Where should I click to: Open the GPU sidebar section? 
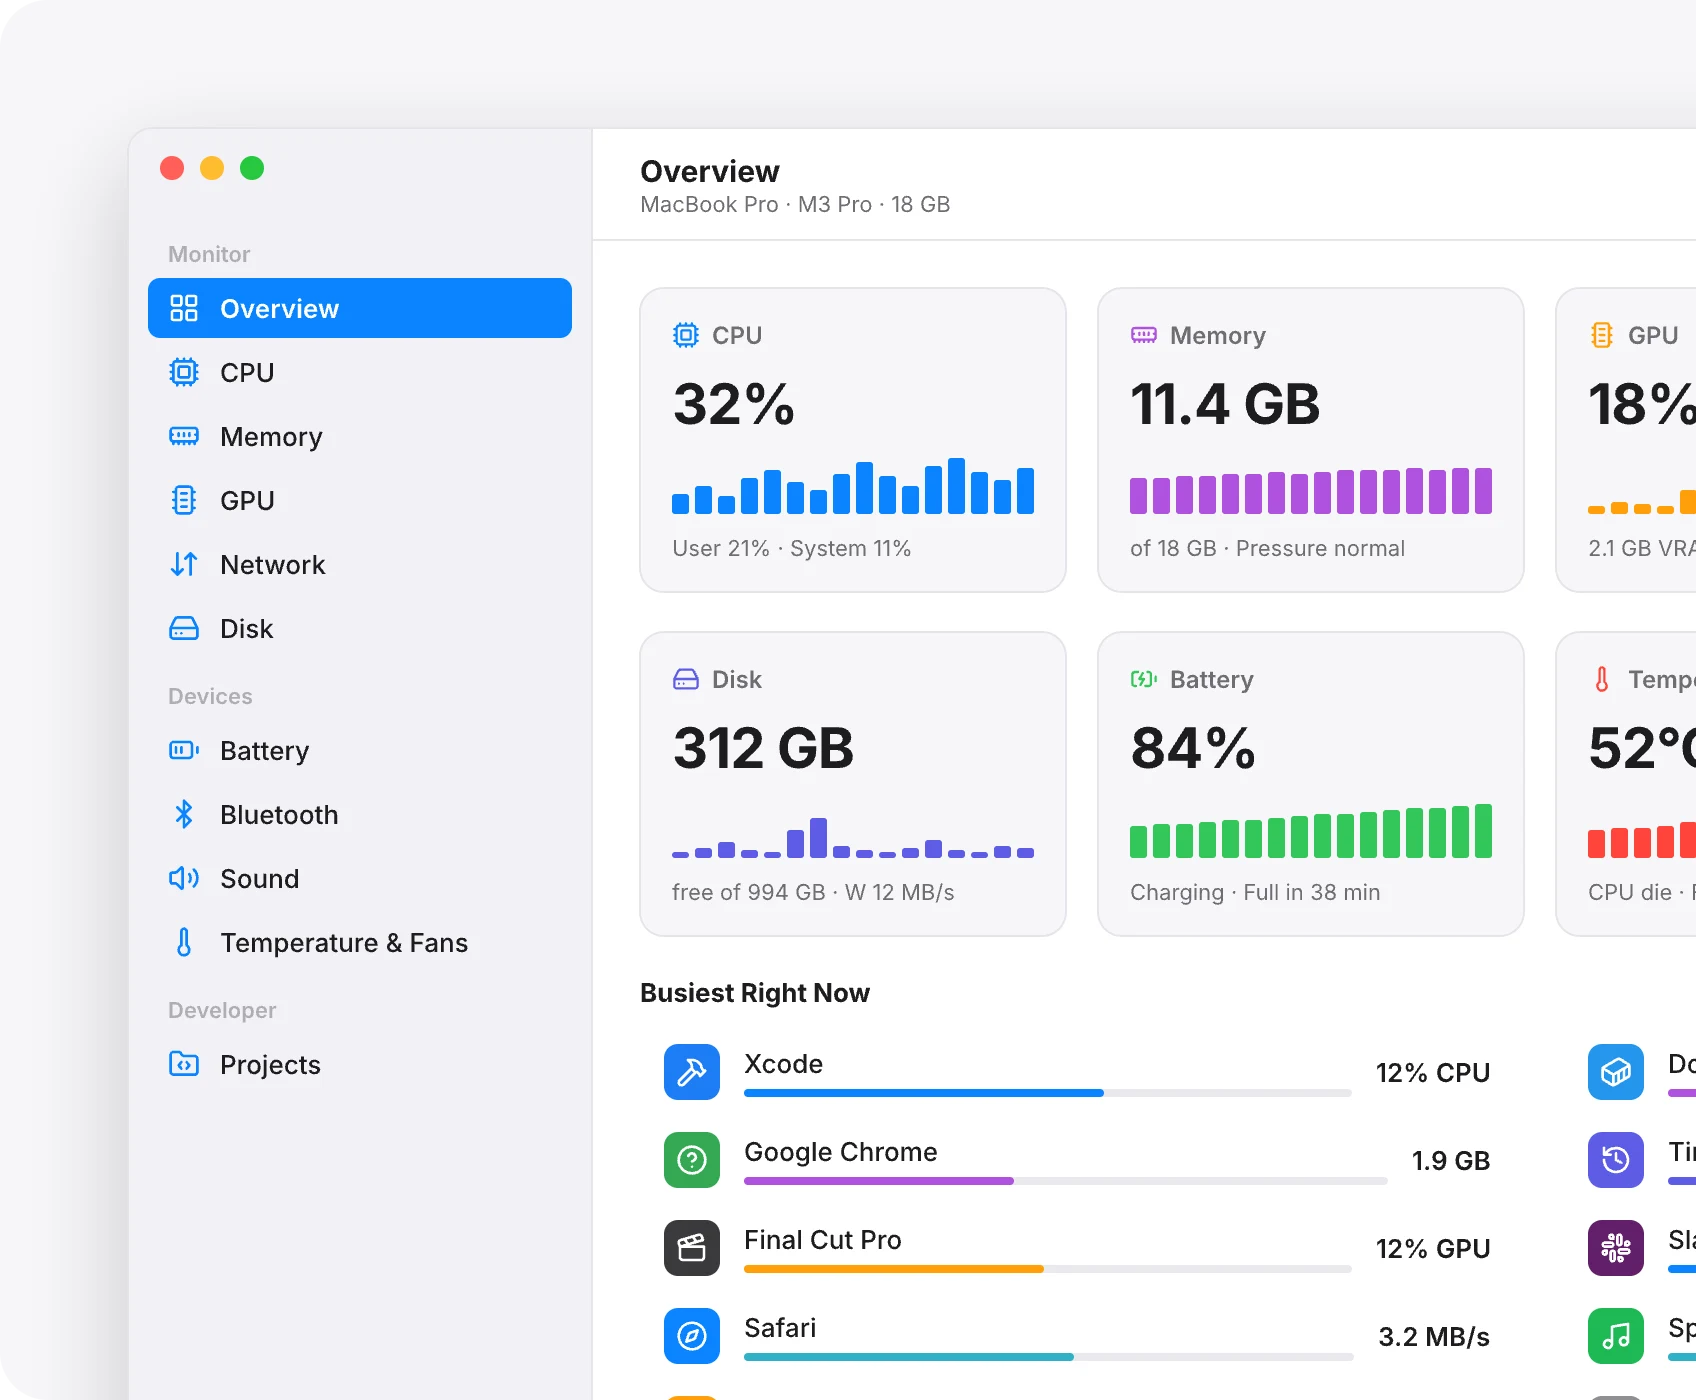[x=360, y=500]
